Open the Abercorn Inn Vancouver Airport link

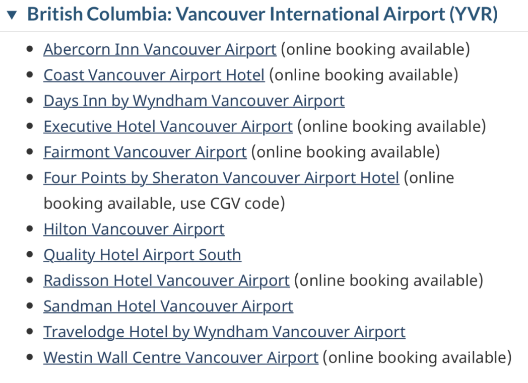[160, 50]
